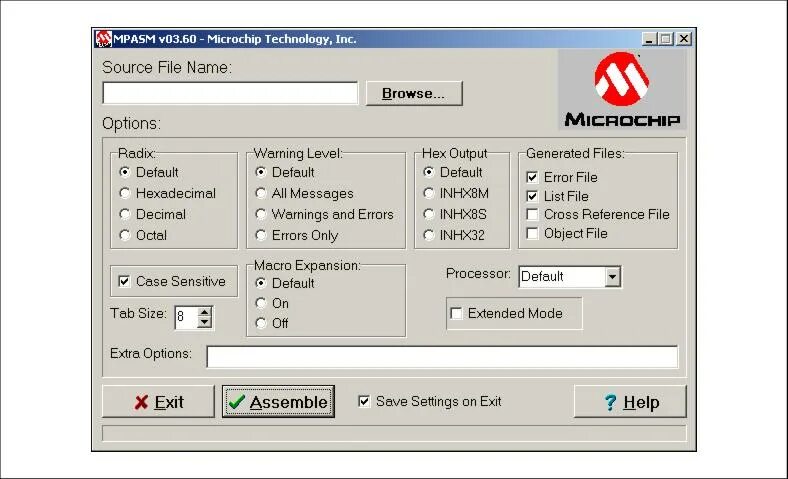Click the Tab Size value field

click(x=186, y=317)
